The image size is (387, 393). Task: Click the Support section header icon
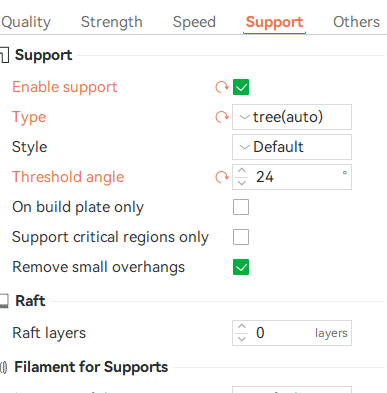pyautogui.click(x=4, y=55)
